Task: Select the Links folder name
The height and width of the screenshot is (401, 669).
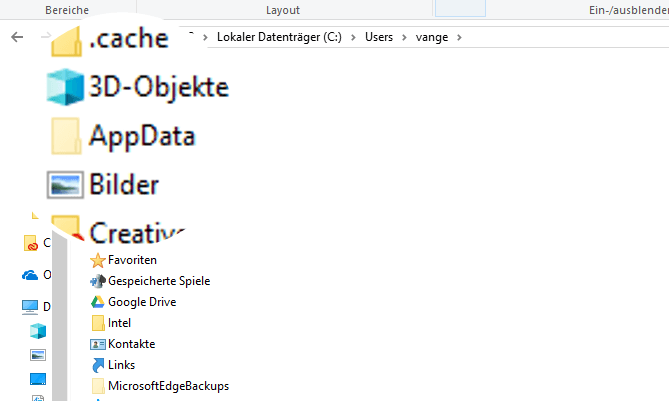Action: pyautogui.click(x=122, y=365)
